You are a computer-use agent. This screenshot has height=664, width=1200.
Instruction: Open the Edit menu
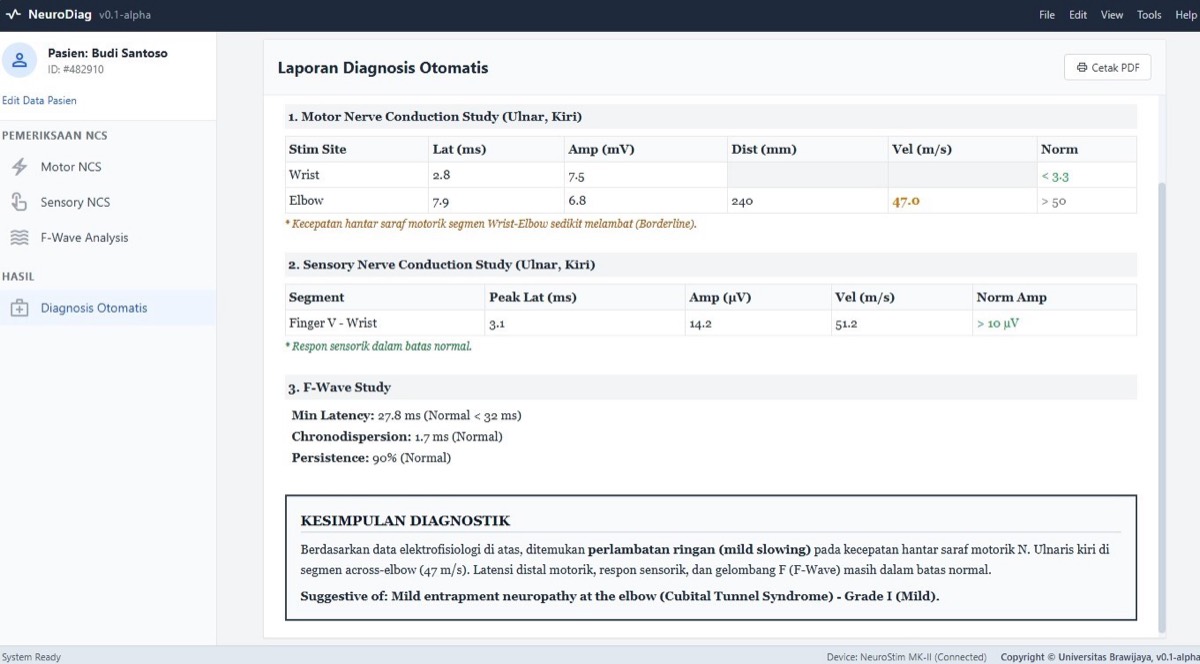pyautogui.click(x=1078, y=15)
